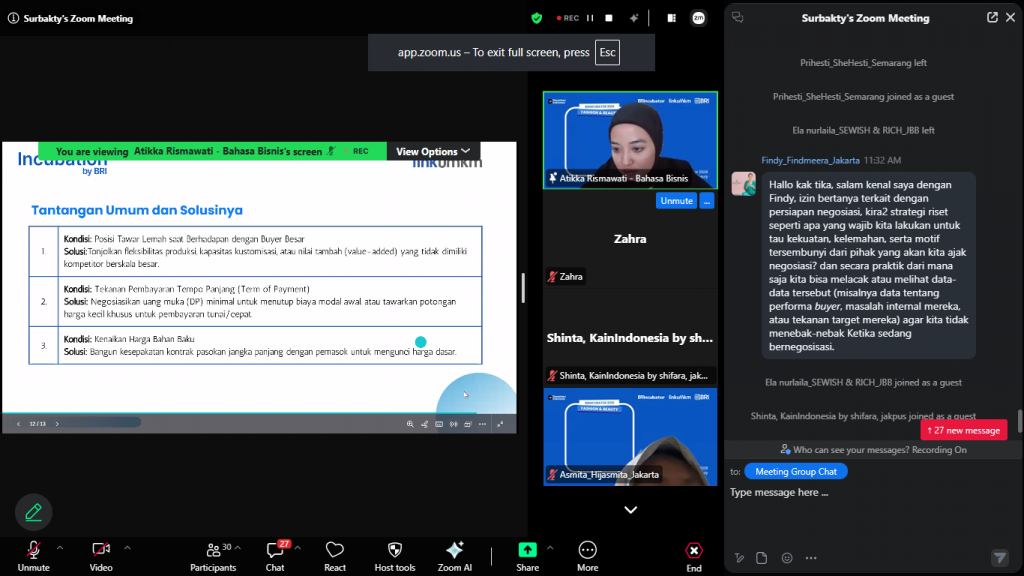This screenshot has height=576, width=1024.
Task: Attach a file in chat
Action: click(x=761, y=558)
